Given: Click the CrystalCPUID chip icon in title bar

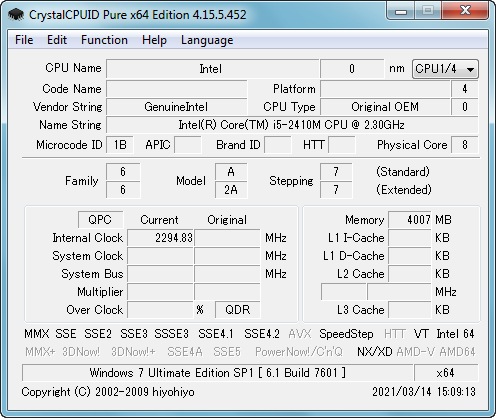Looking at the screenshot, I should (x=16, y=15).
